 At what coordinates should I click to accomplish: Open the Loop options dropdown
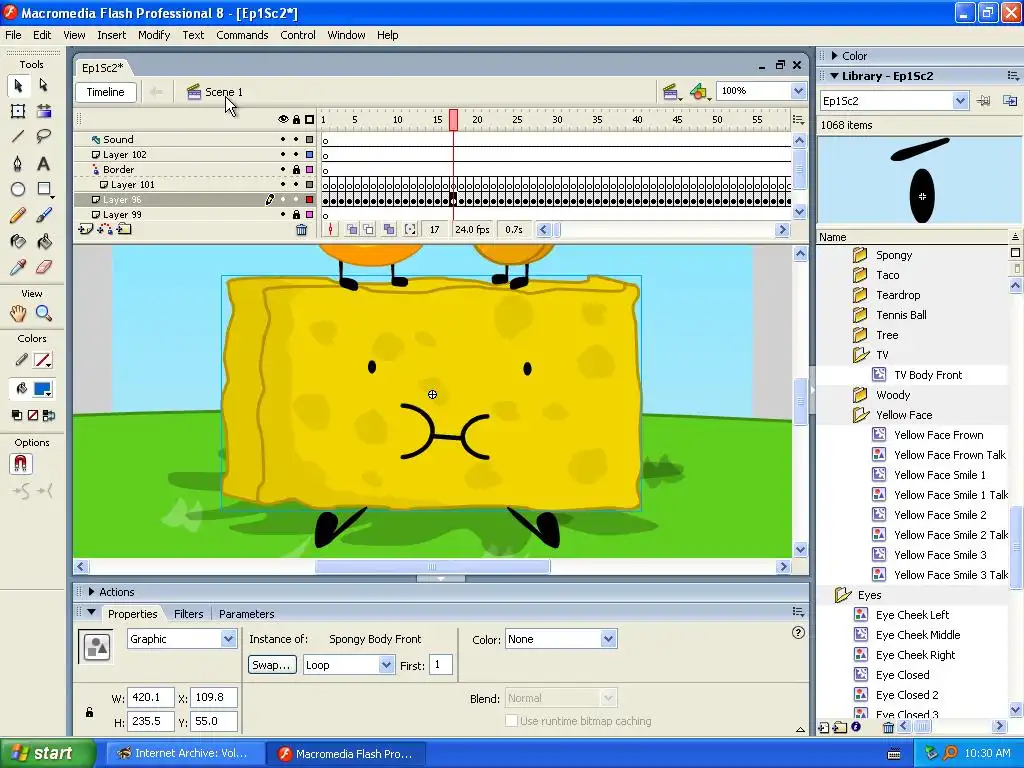(x=386, y=665)
